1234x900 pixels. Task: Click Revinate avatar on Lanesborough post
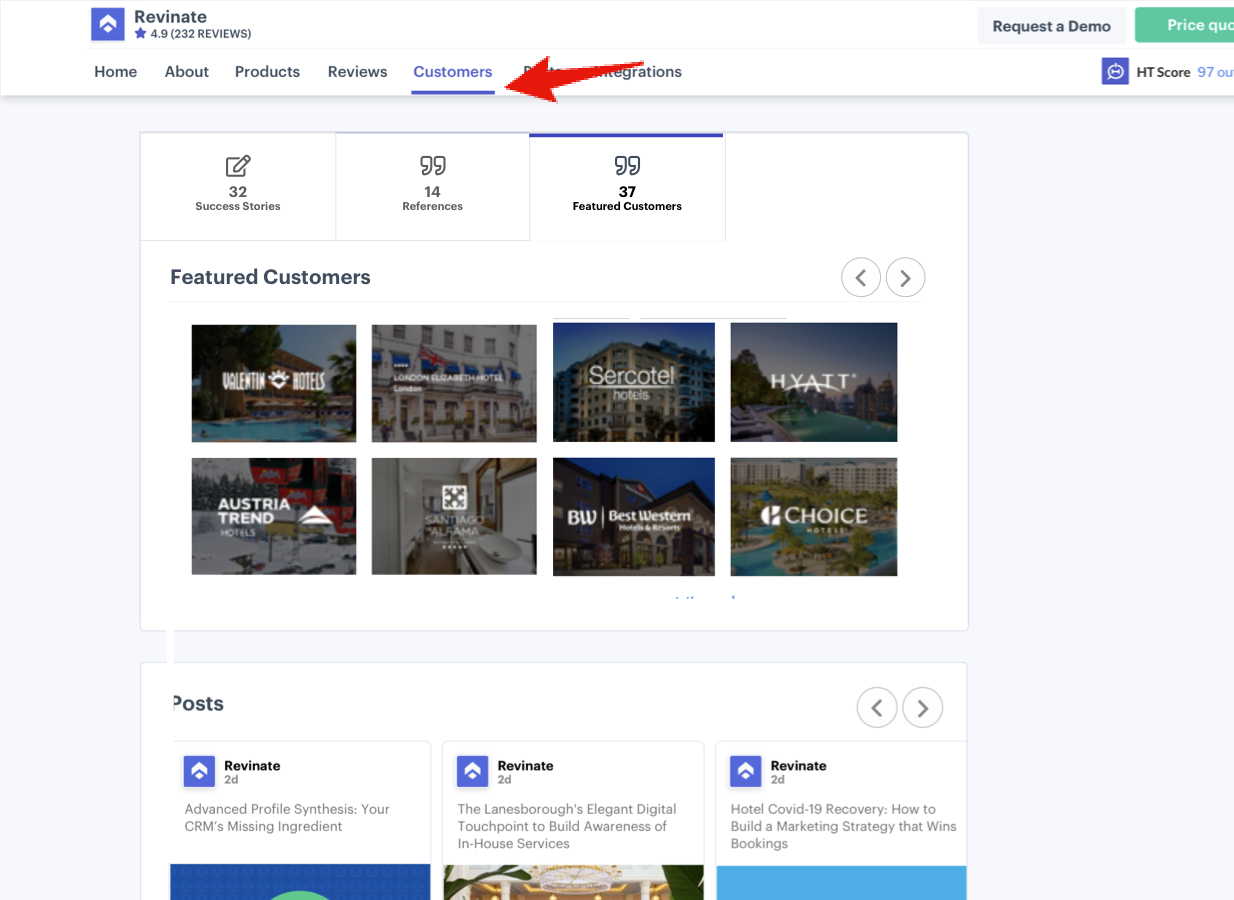pyautogui.click(x=472, y=771)
